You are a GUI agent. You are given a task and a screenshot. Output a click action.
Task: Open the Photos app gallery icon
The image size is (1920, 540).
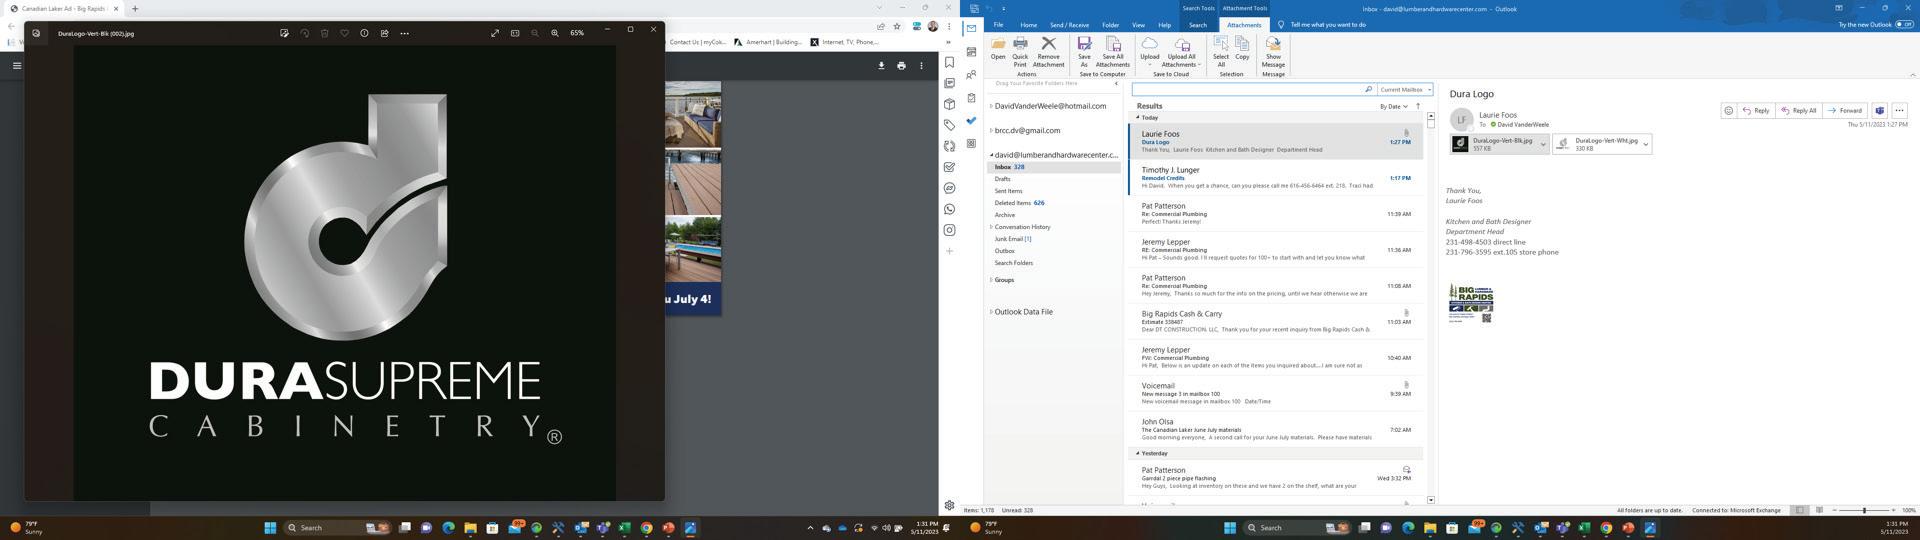click(36, 33)
